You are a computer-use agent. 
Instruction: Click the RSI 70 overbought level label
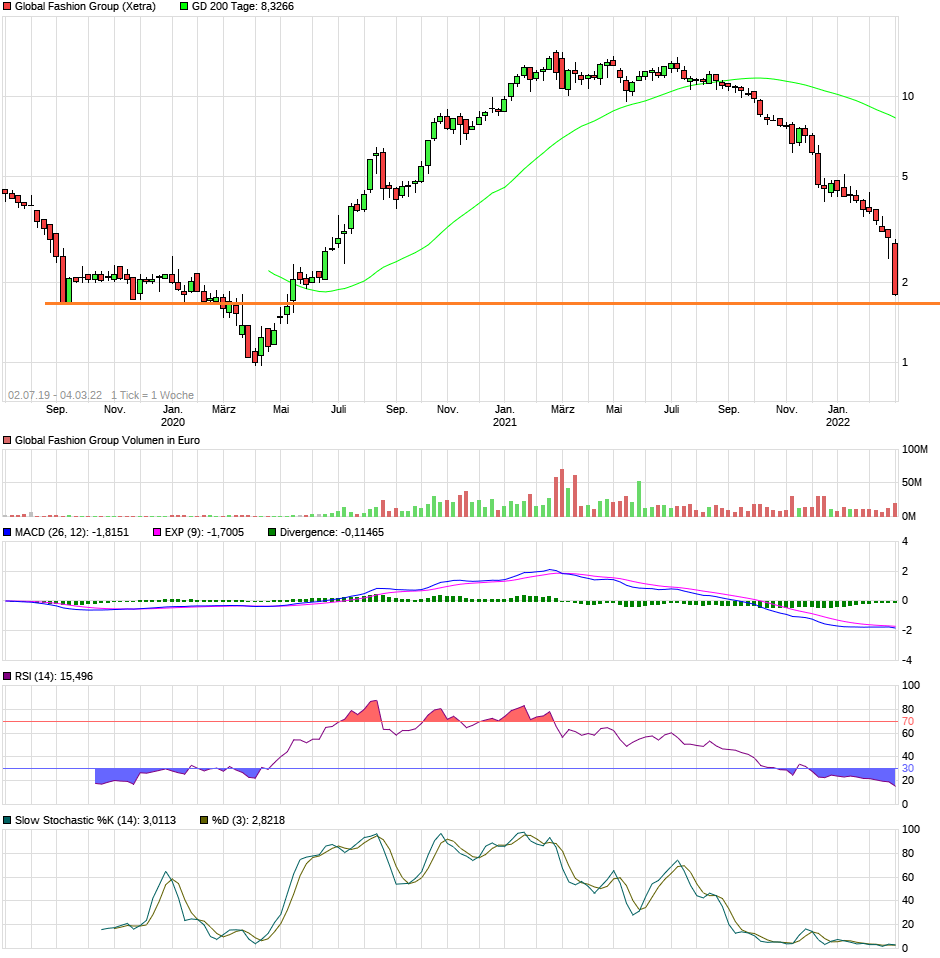click(x=908, y=722)
